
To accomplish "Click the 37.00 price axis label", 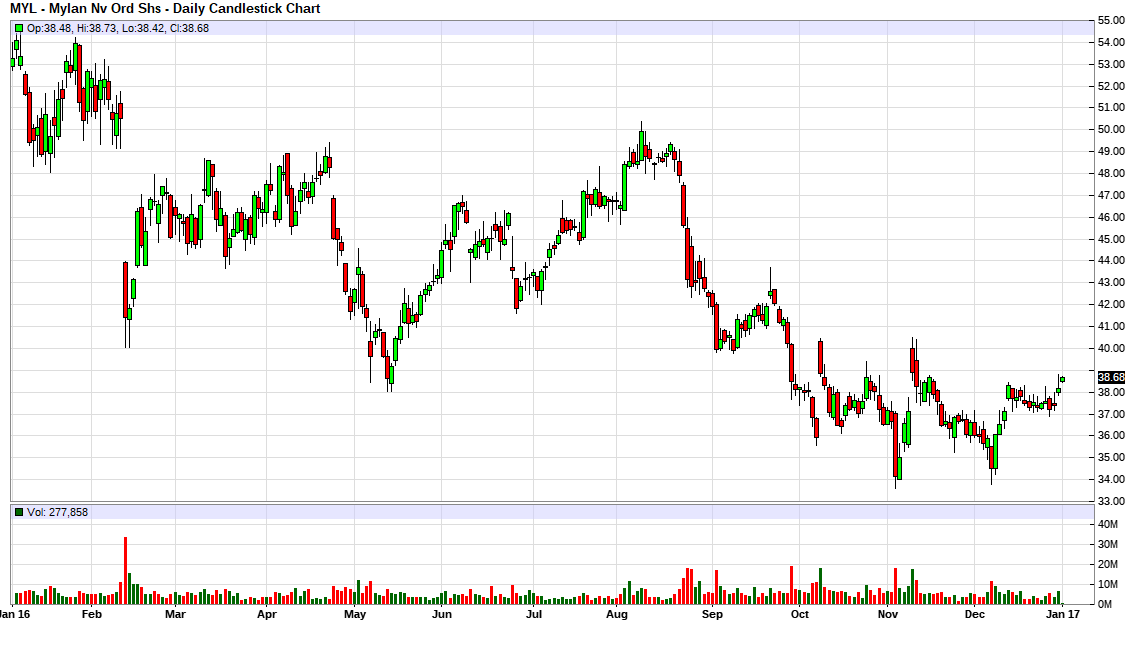I will pos(1111,414).
